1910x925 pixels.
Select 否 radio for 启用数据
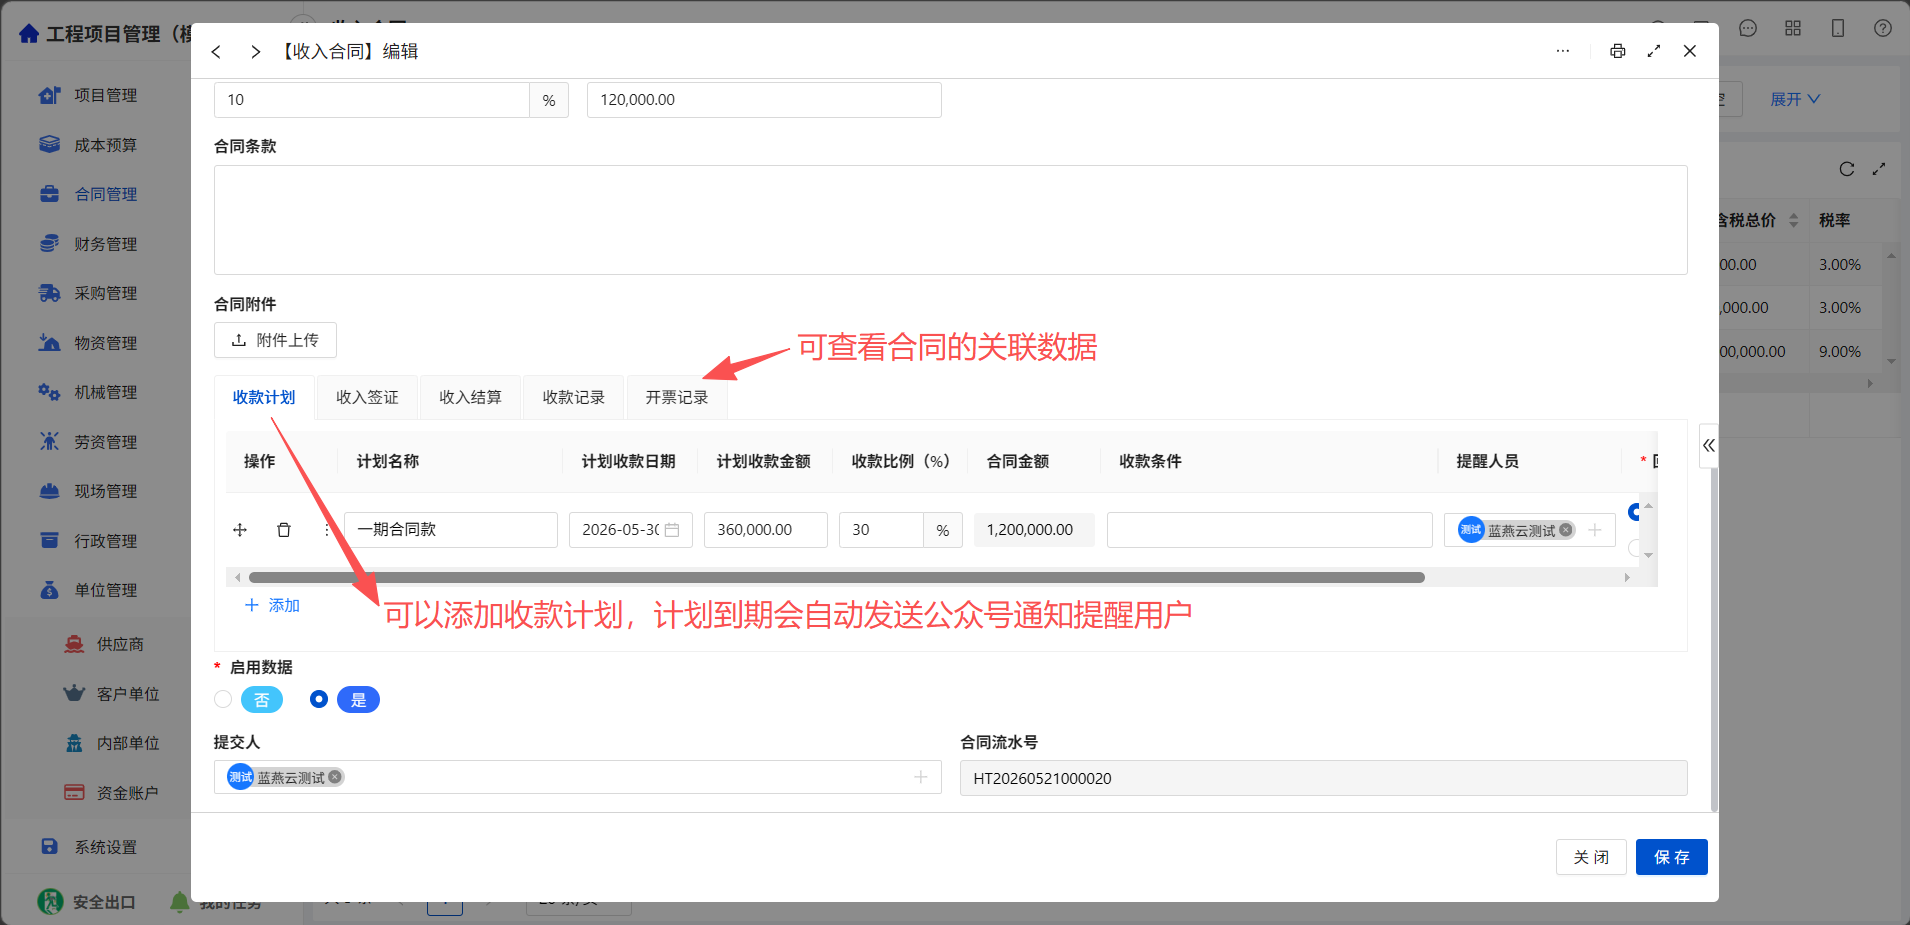click(x=223, y=699)
